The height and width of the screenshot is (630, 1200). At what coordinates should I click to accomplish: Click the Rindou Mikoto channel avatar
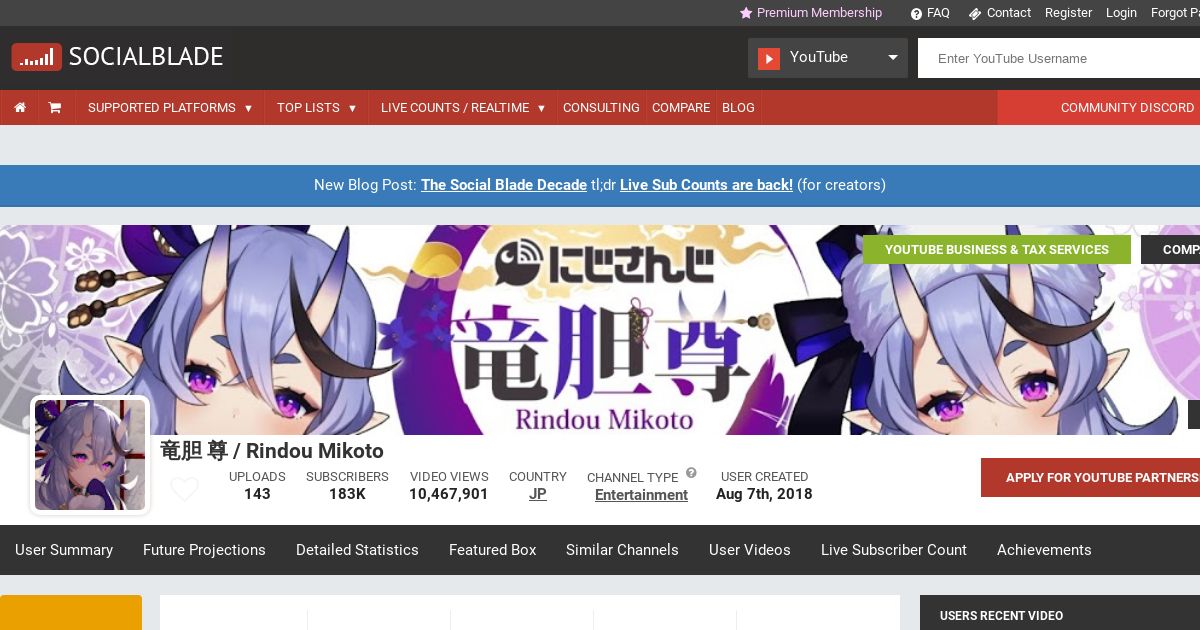point(90,455)
